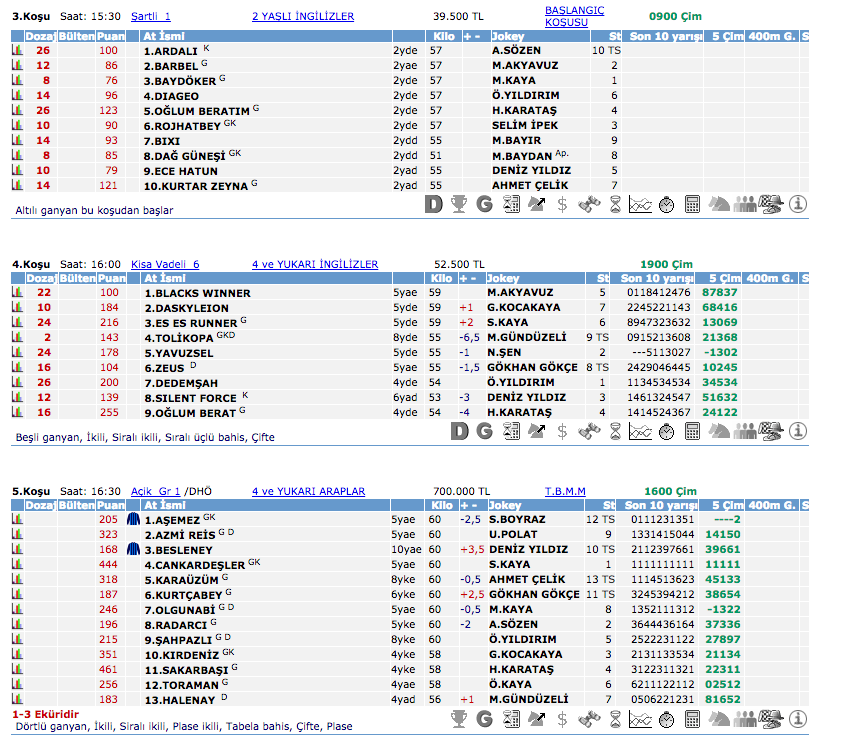This screenshot has height=744, width=846.
Task: Click '4 ve YUKARI ARAPLAR' link
Action: click(308, 491)
